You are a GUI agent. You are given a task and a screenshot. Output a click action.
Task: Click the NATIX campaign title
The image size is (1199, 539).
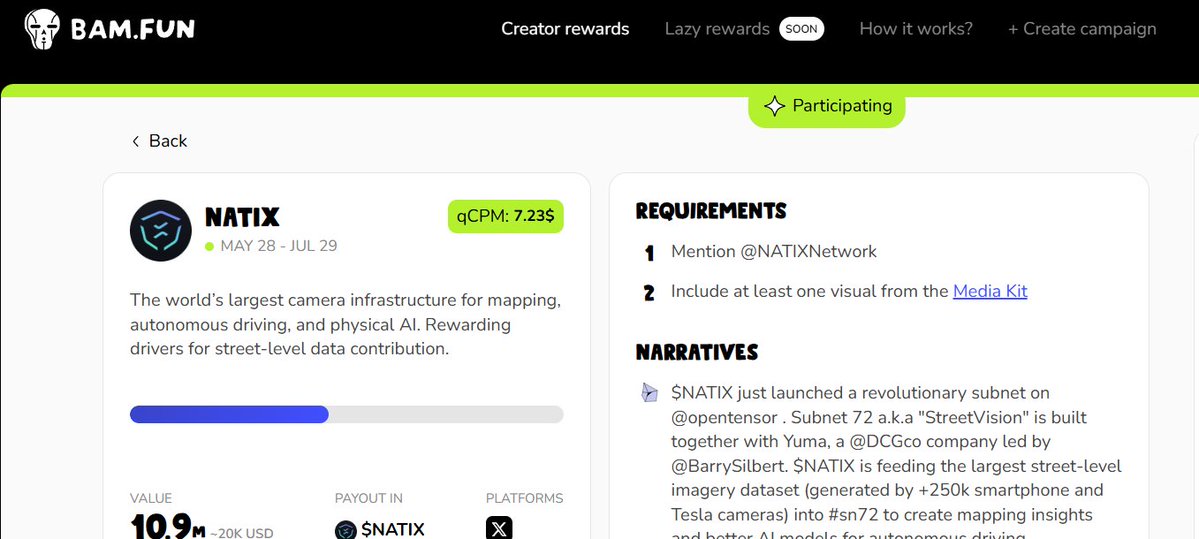[x=242, y=217]
